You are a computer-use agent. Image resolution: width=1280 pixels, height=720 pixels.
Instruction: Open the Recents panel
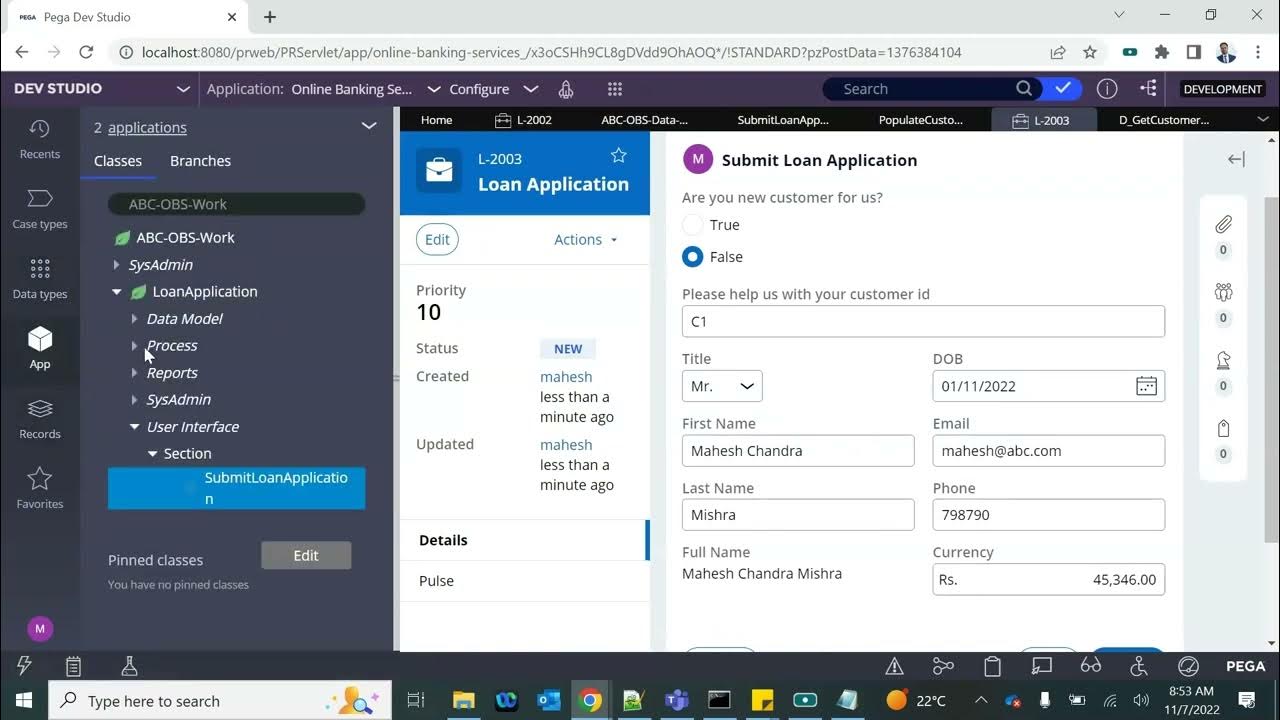coord(39,139)
